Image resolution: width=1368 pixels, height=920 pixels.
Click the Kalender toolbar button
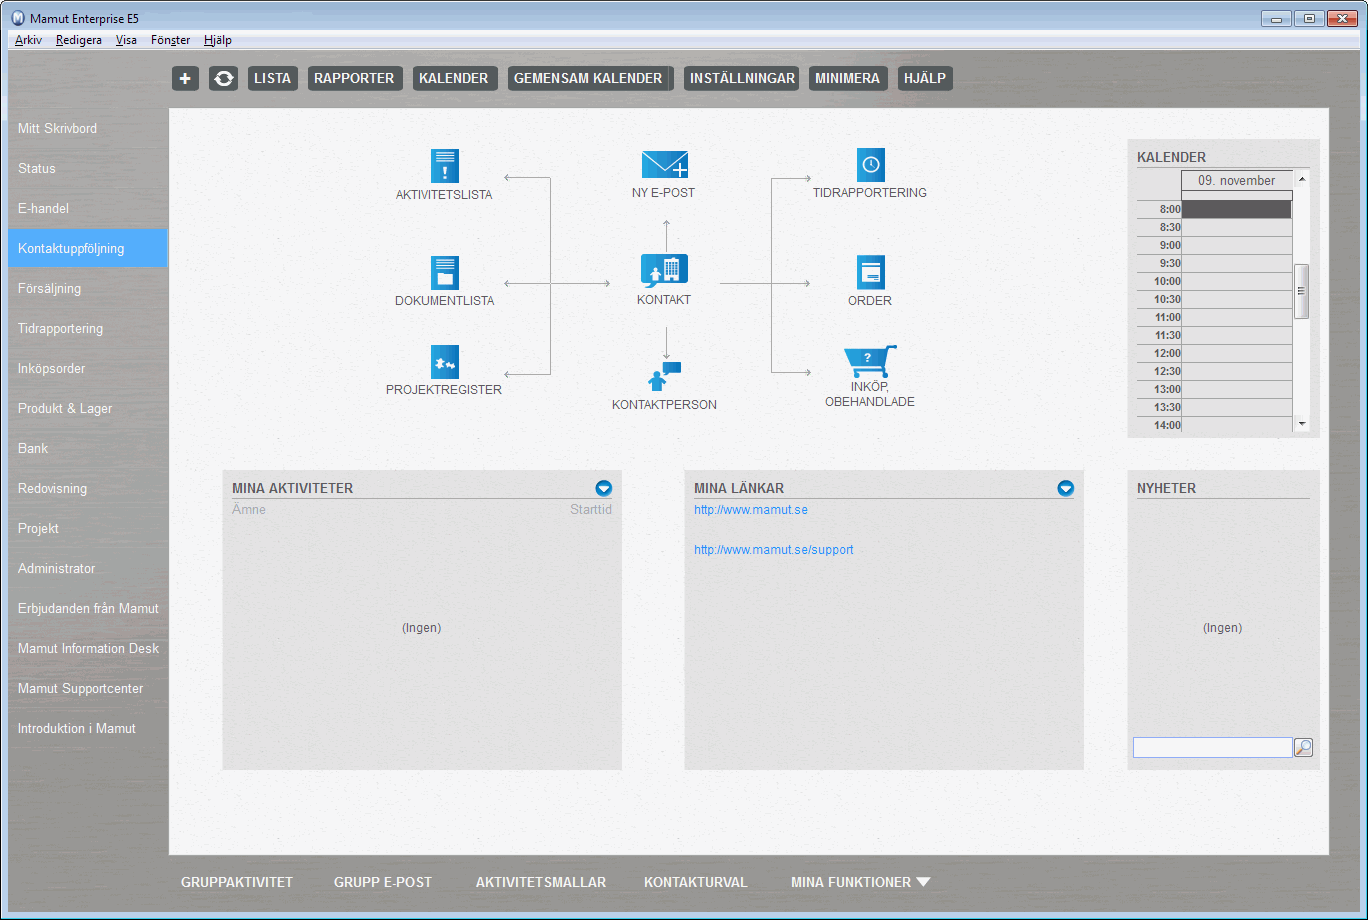[454, 79]
